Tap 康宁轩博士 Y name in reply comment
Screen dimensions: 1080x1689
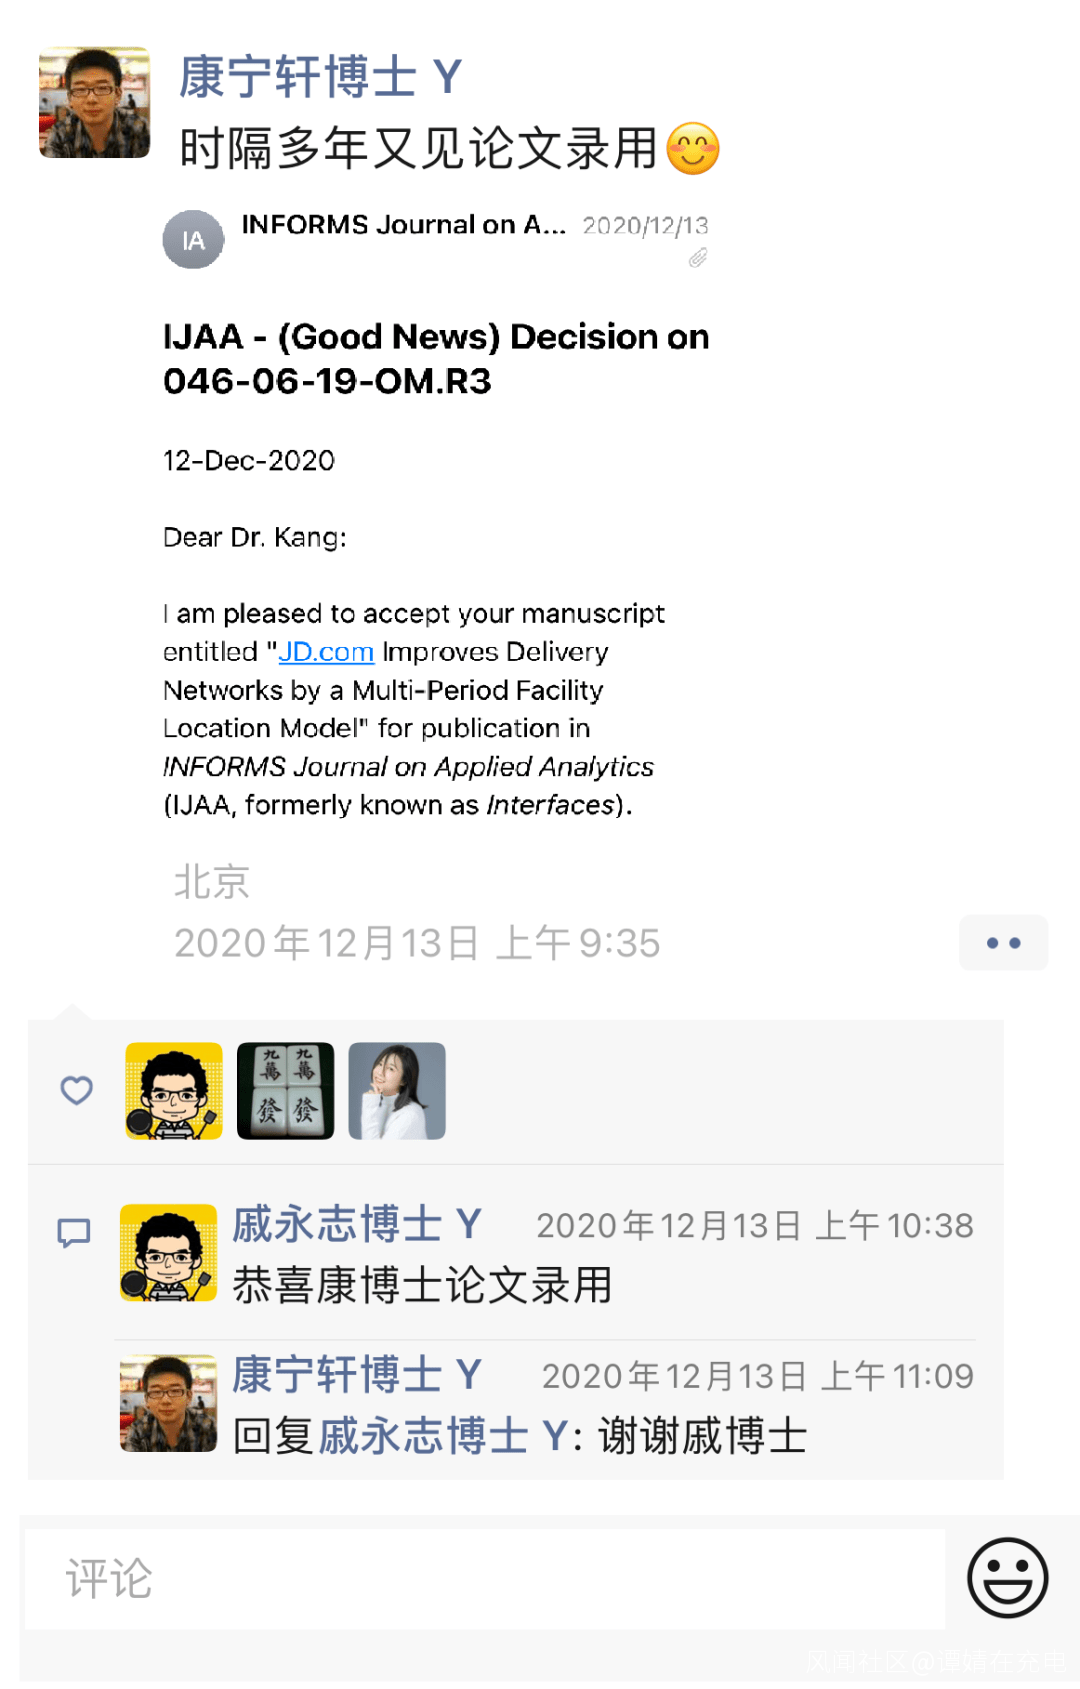pyautogui.click(x=357, y=1375)
